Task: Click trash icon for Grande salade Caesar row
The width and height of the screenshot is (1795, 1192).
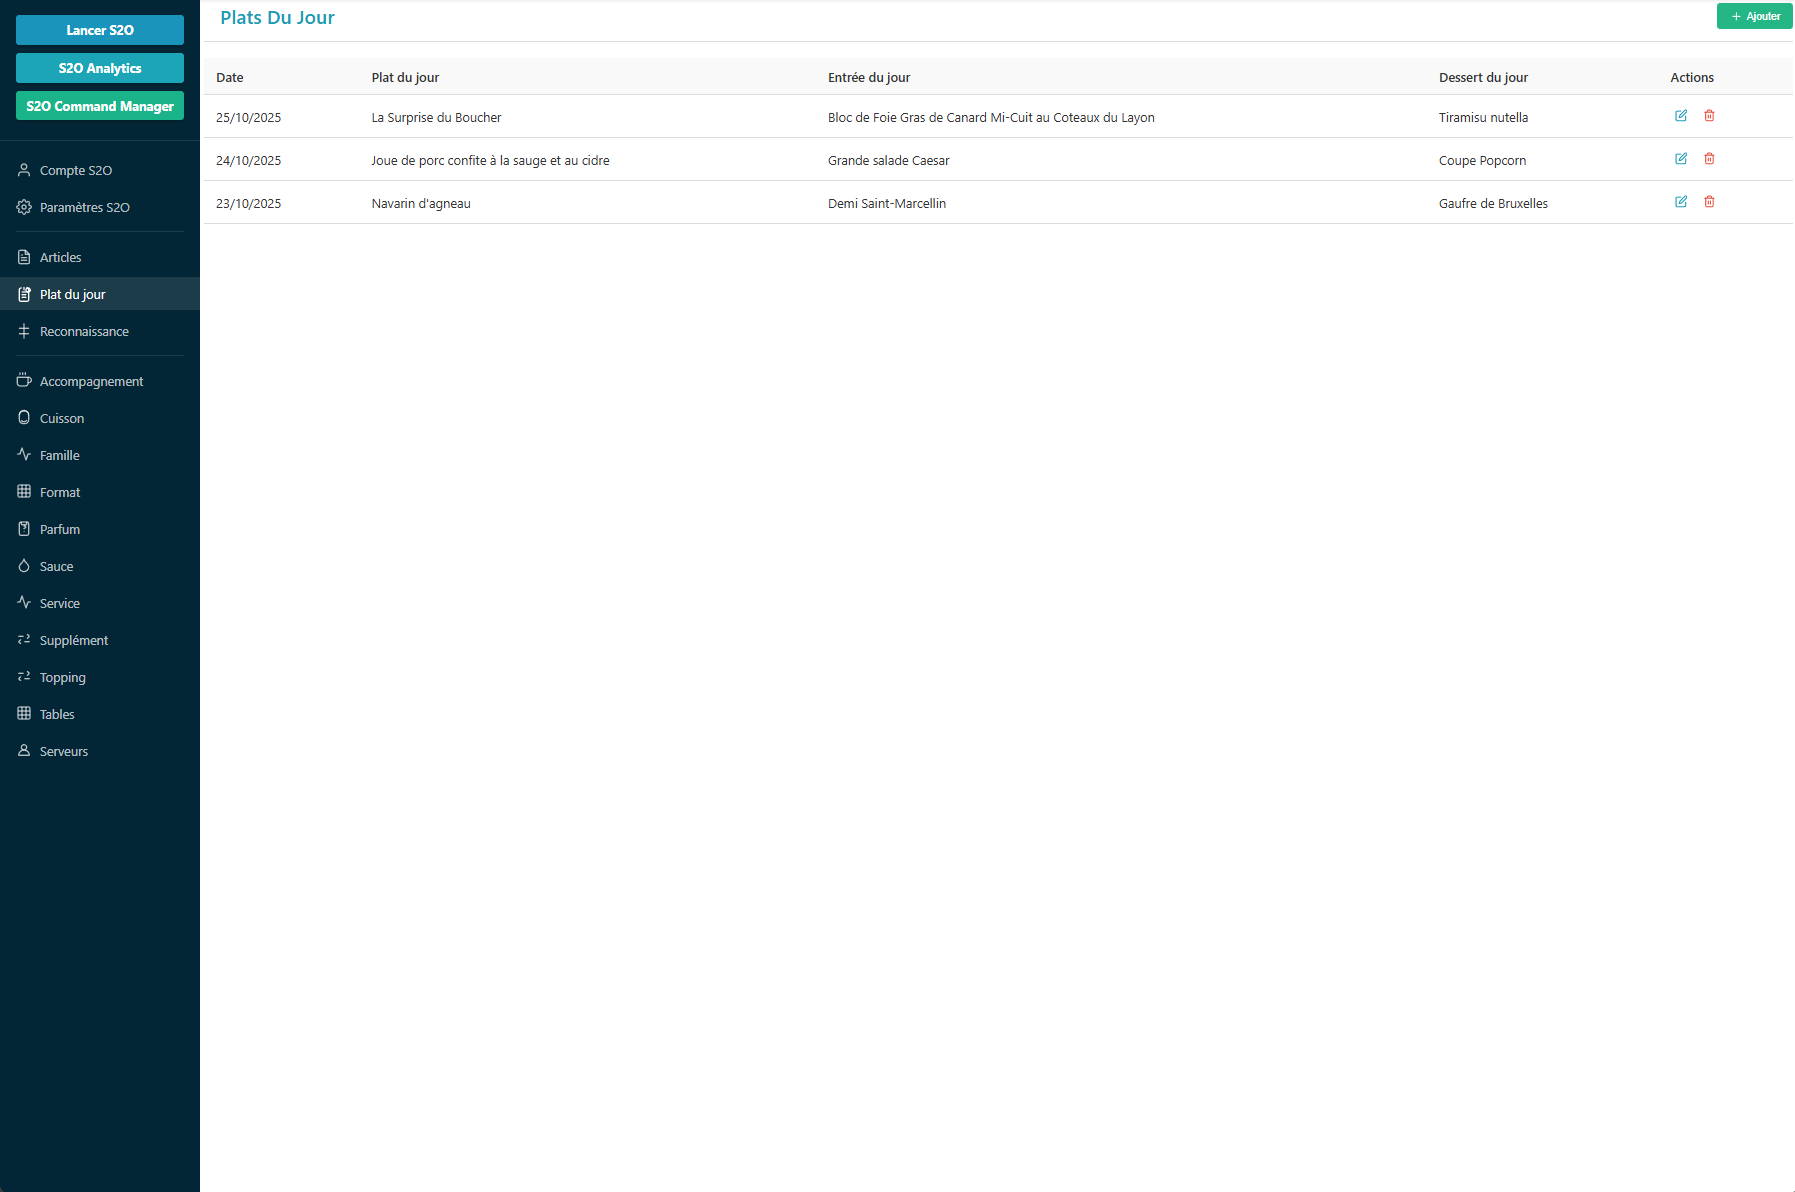Action: [x=1709, y=159]
